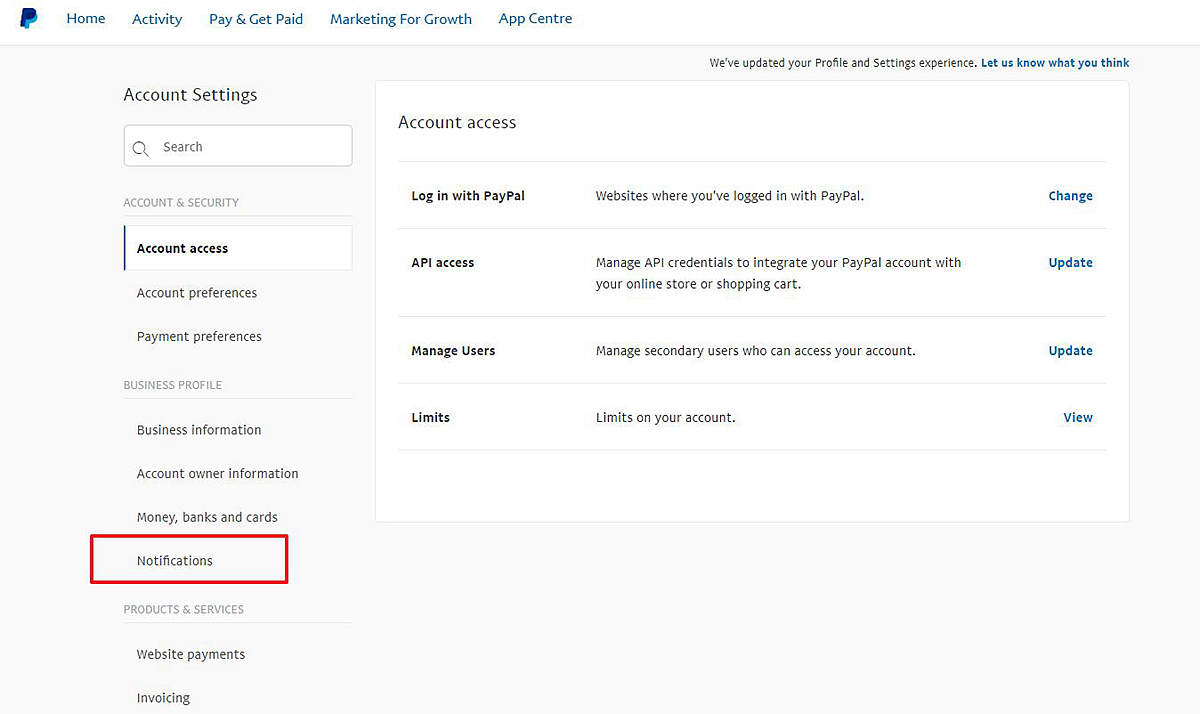This screenshot has height=714, width=1200.
Task: Click the search magnifier icon
Action: (x=141, y=146)
